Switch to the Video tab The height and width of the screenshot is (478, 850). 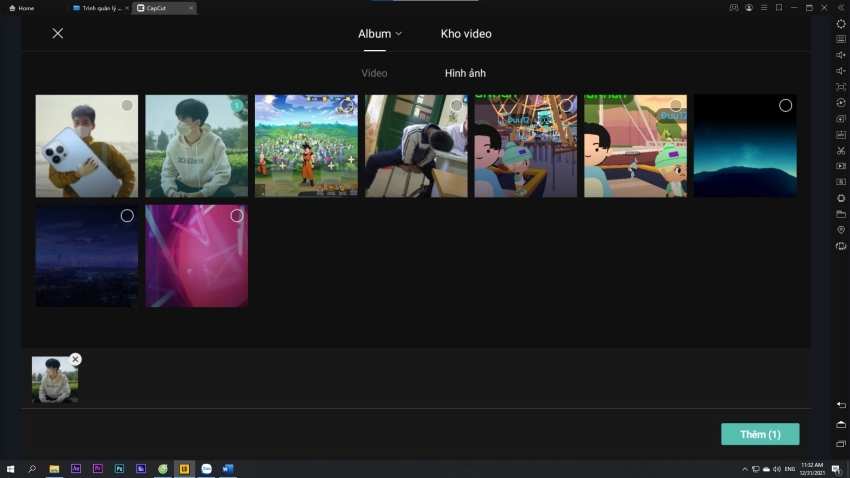[x=374, y=73]
